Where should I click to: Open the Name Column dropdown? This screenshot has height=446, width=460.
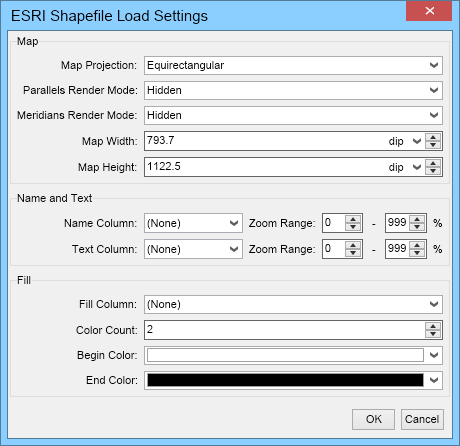[193, 223]
